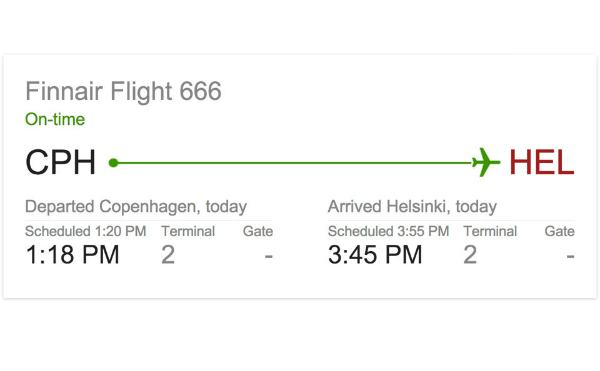Click the red HEL airport code
The height and width of the screenshot is (371, 600).
[541, 163]
